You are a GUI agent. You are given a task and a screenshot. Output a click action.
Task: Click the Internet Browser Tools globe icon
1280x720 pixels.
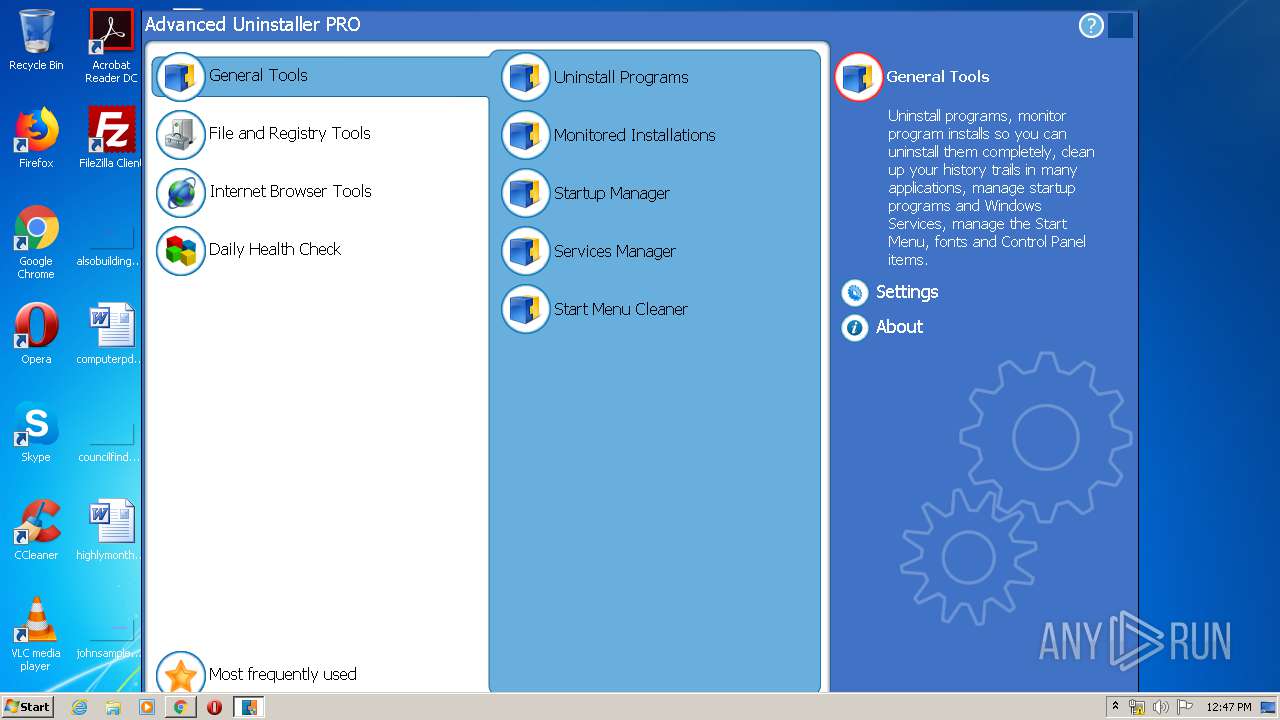(181, 193)
